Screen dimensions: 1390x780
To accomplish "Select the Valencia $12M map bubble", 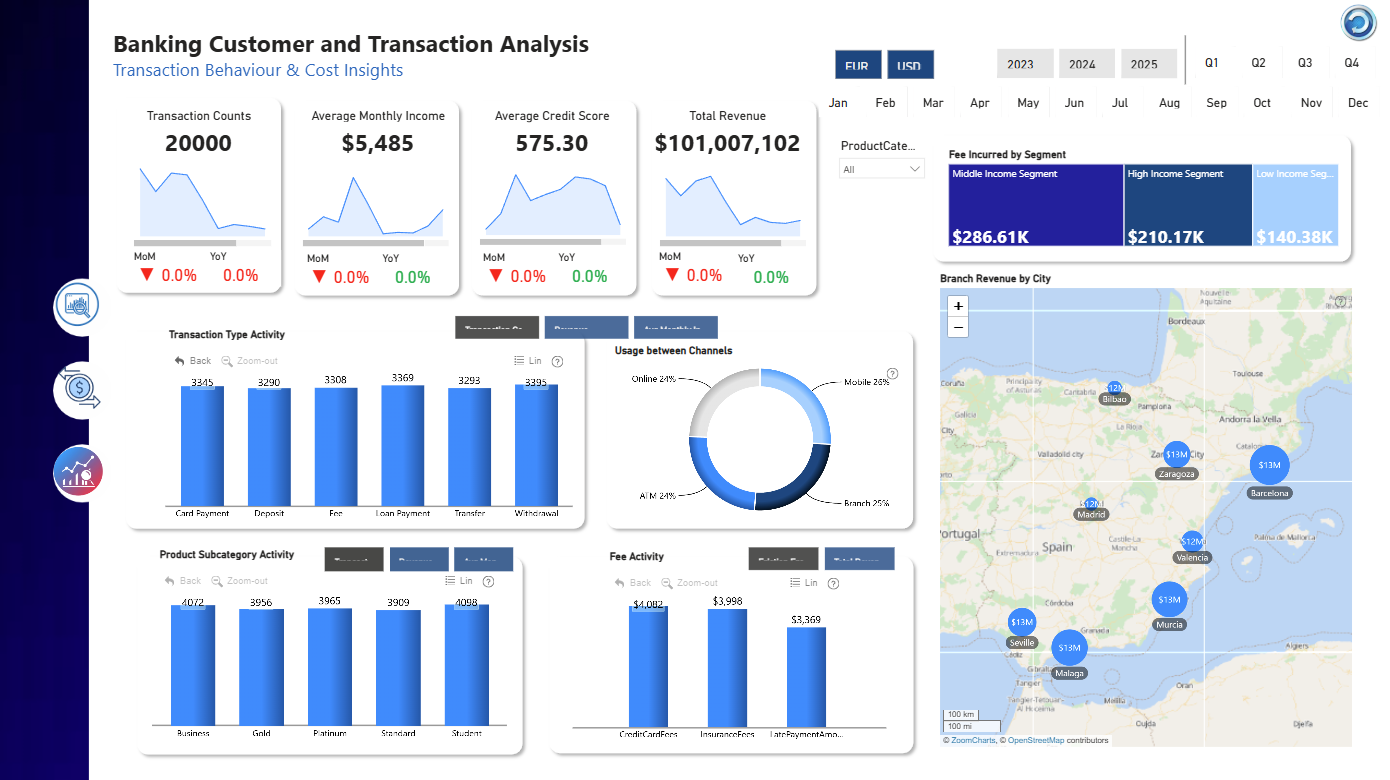I will (x=1192, y=541).
